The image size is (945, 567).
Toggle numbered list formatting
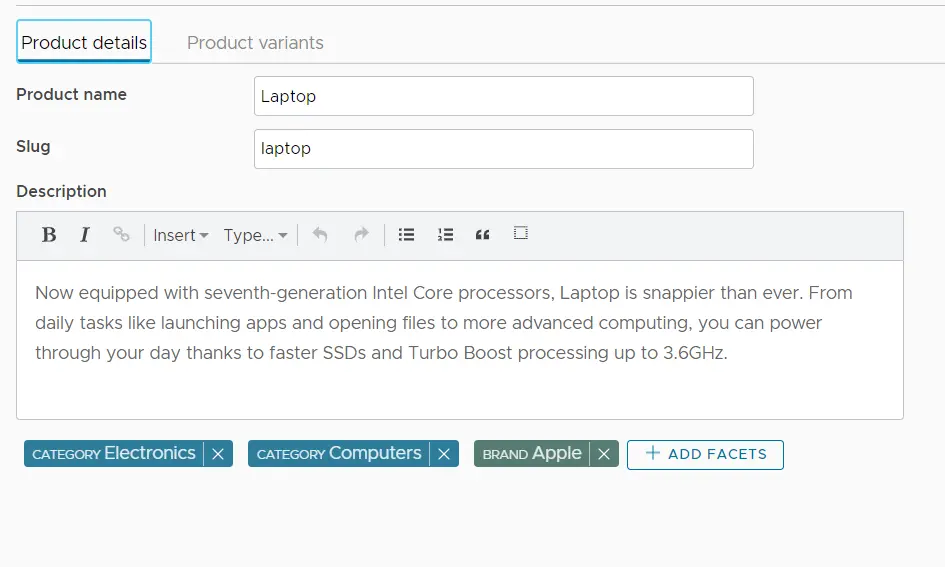[445, 234]
